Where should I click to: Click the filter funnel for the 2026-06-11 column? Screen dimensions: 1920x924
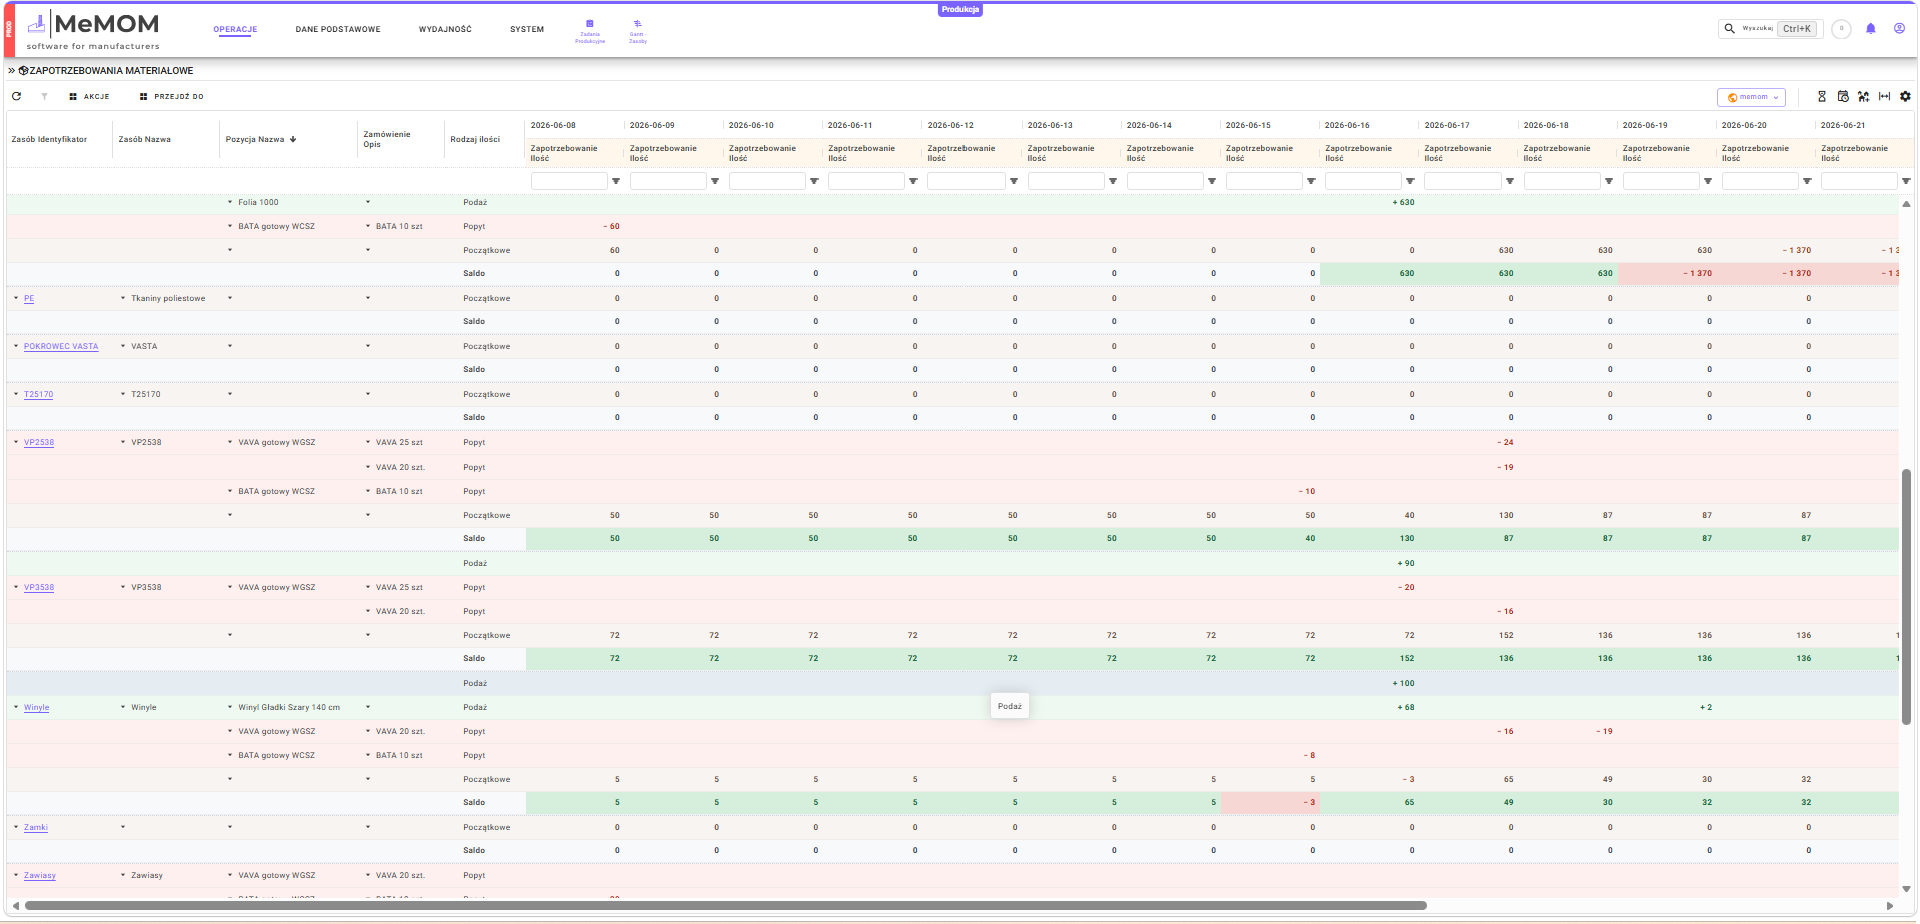click(x=913, y=181)
